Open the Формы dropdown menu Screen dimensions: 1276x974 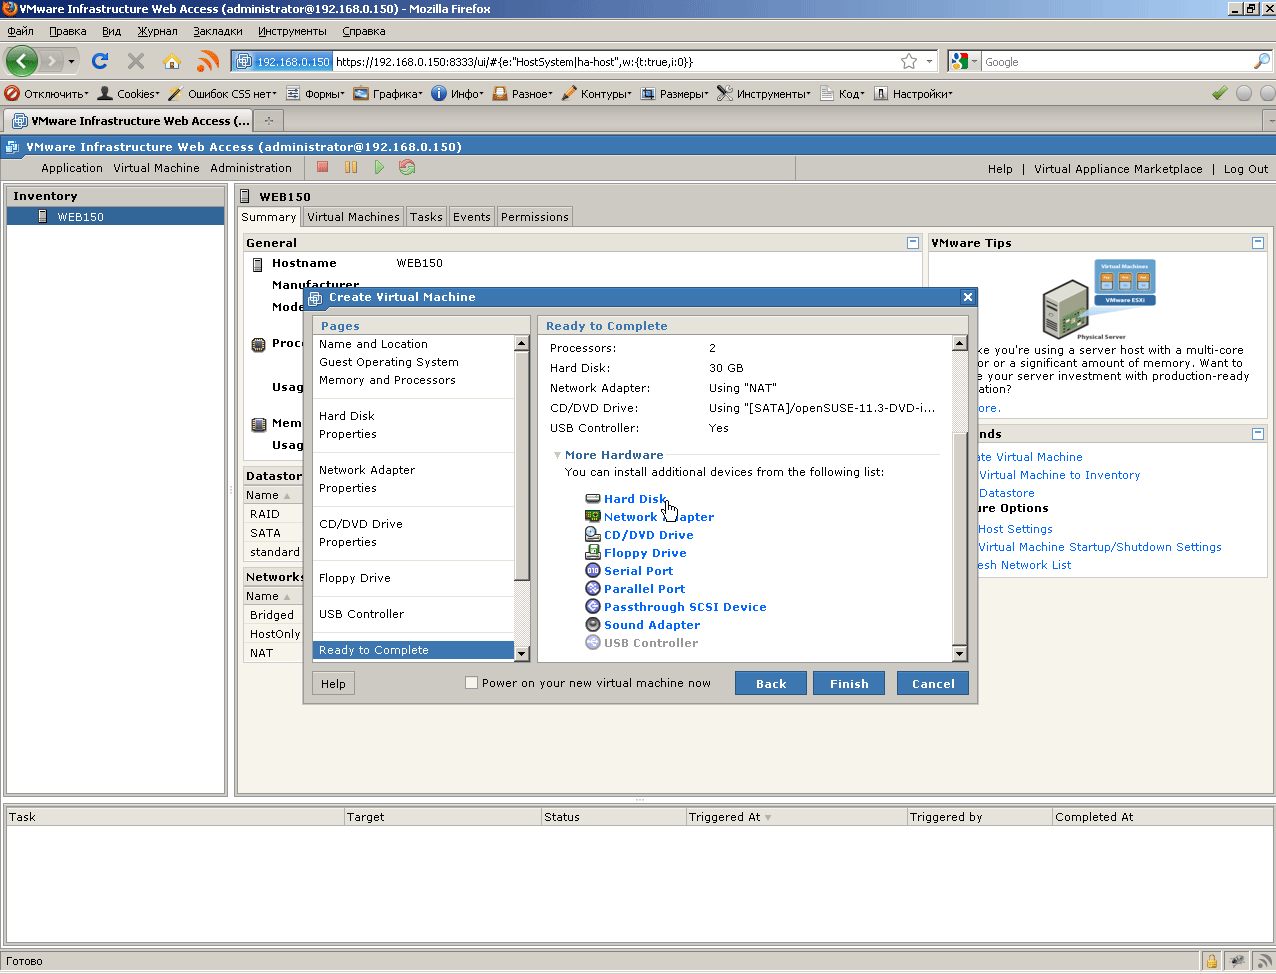(x=315, y=93)
